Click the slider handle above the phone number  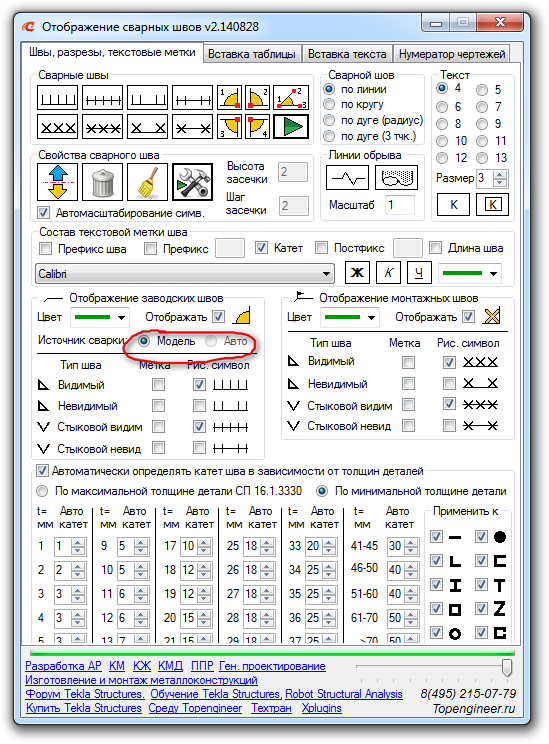click(x=507, y=667)
